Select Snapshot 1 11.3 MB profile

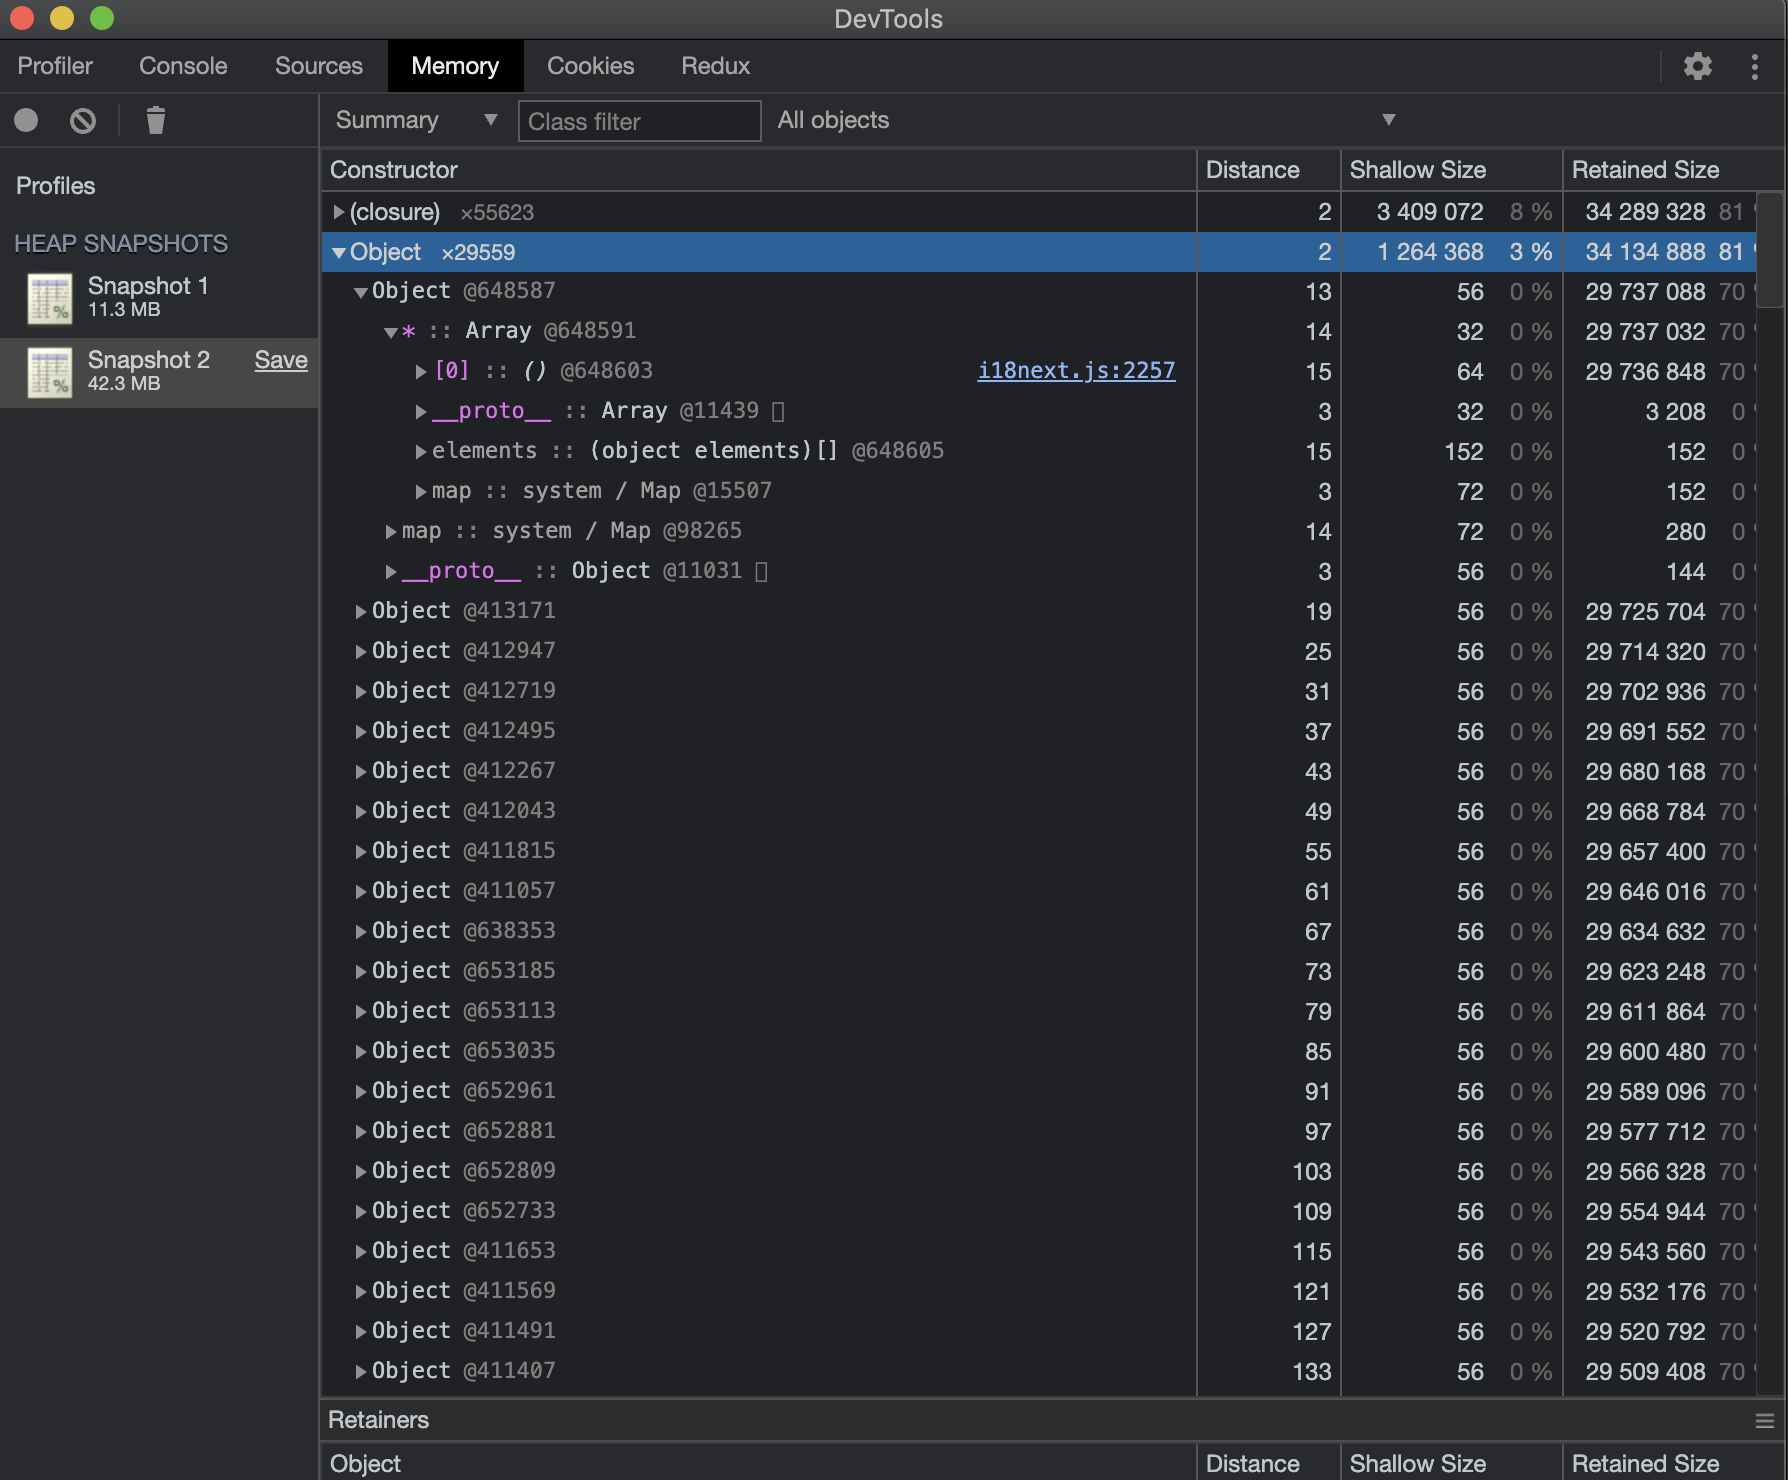click(160, 298)
